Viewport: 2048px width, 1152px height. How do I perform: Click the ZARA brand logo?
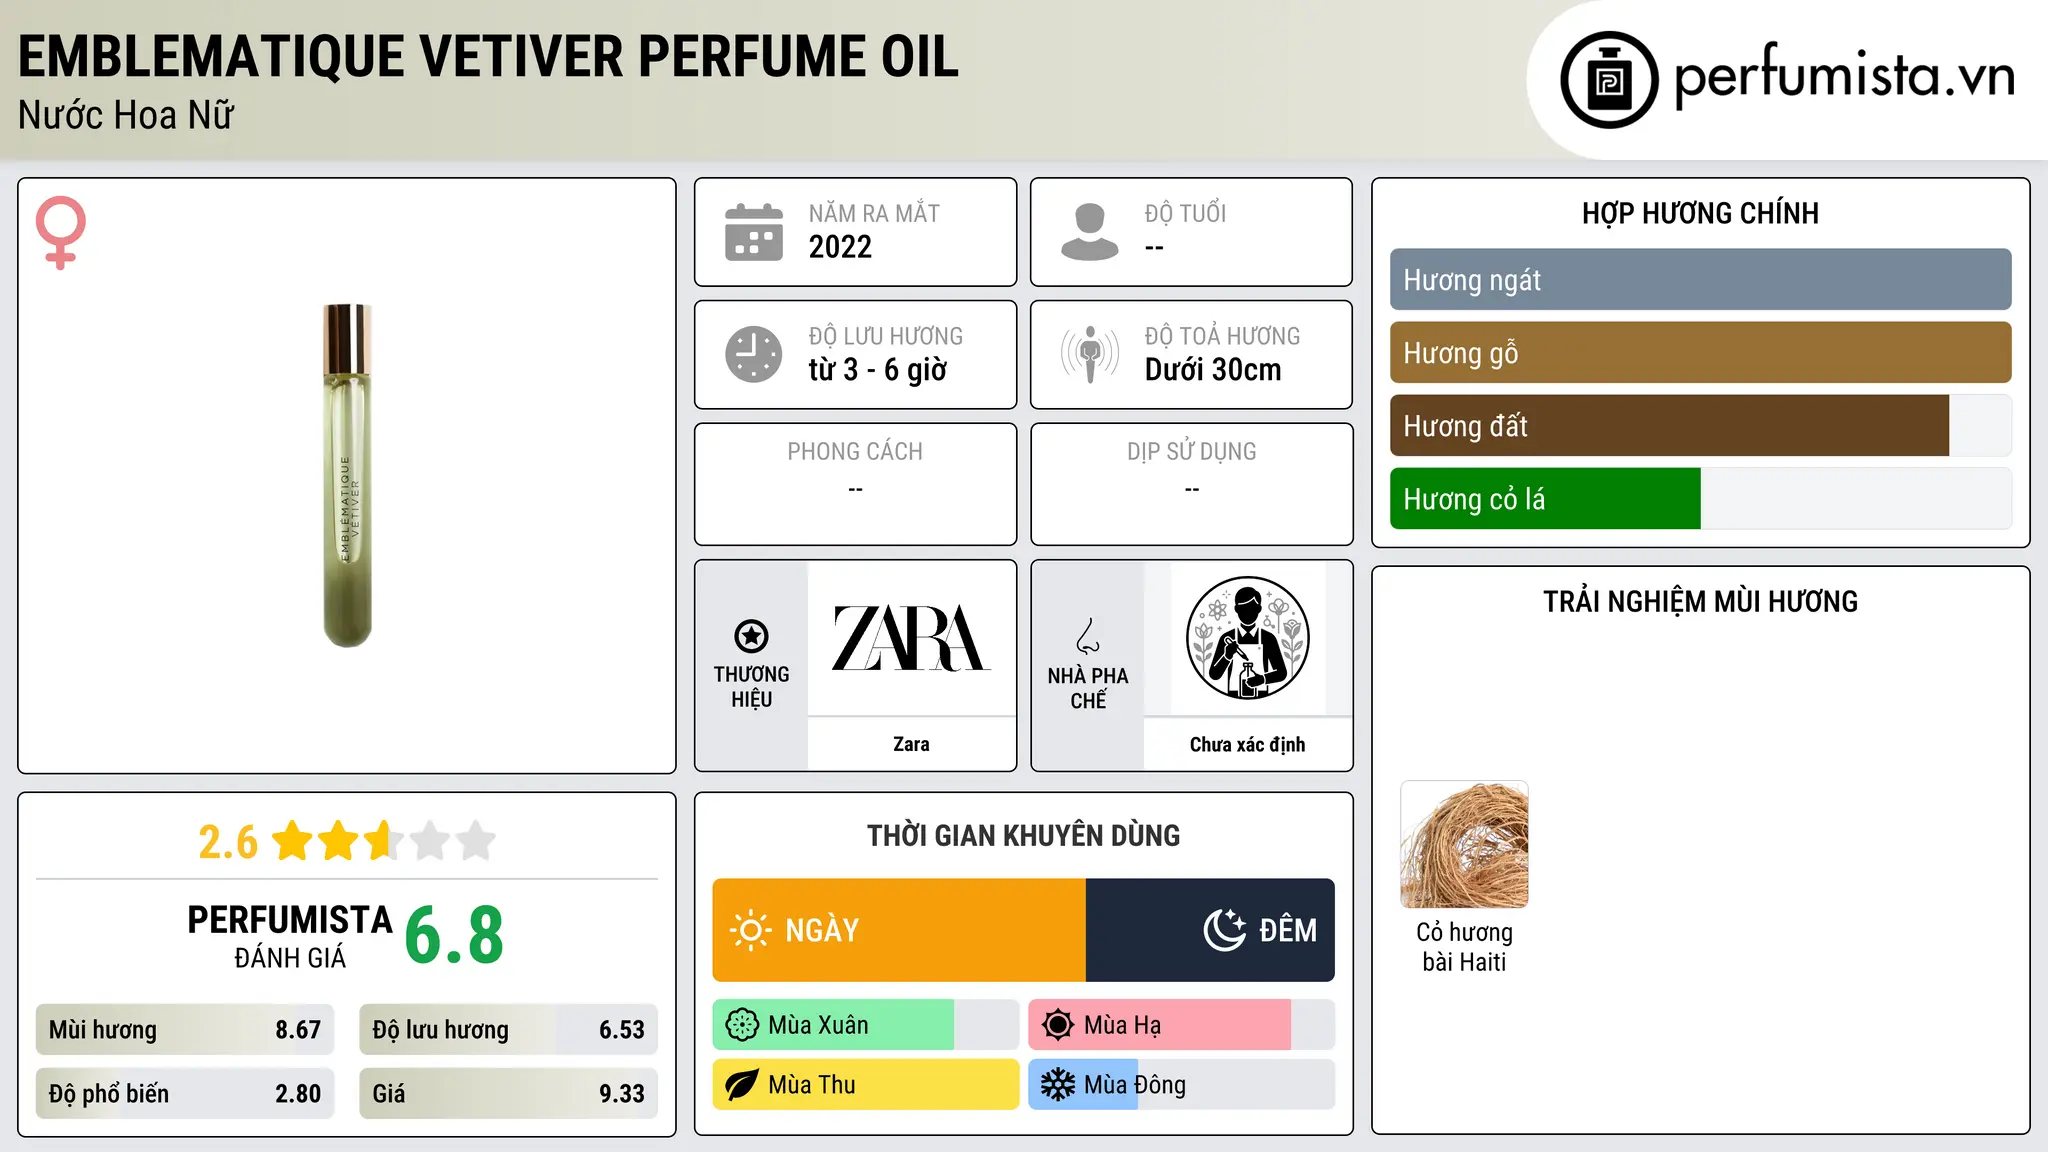coord(911,638)
